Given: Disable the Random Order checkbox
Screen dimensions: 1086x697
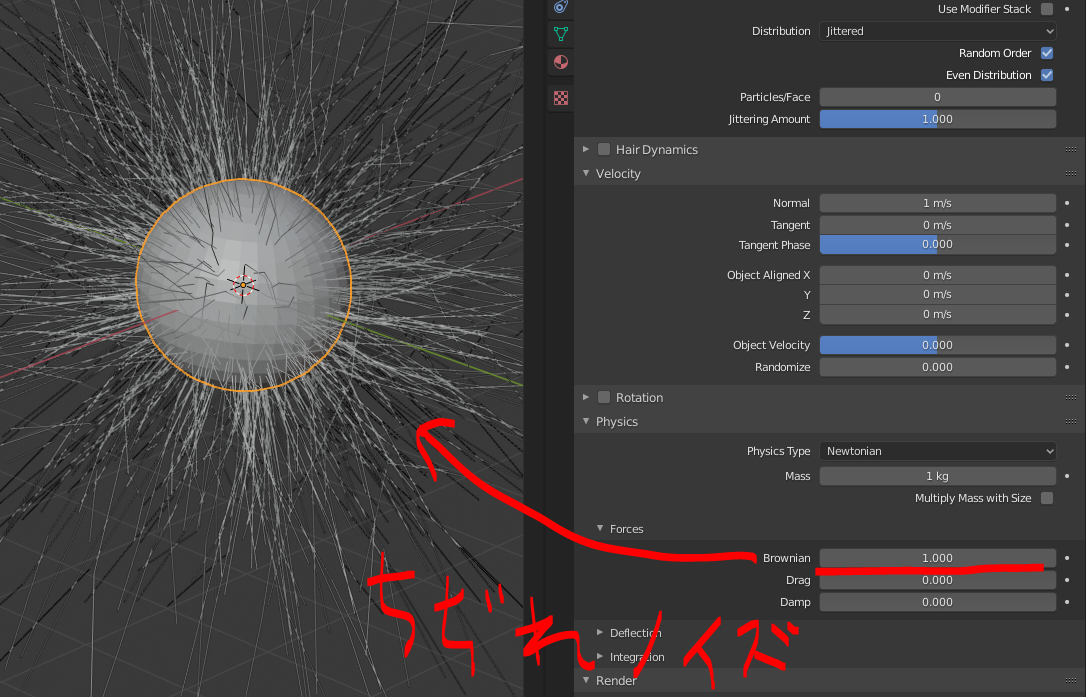Looking at the screenshot, I should point(1047,53).
